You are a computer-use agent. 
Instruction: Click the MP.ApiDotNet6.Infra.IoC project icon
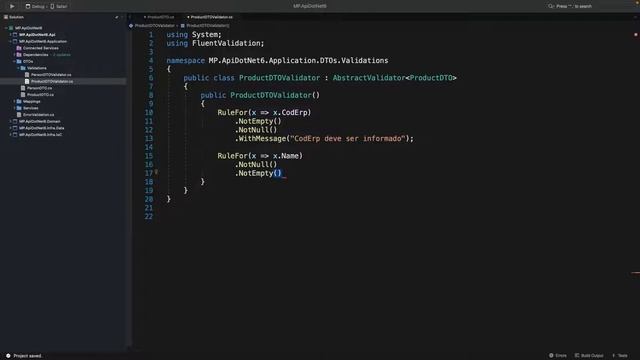pyautogui.click(x=15, y=134)
